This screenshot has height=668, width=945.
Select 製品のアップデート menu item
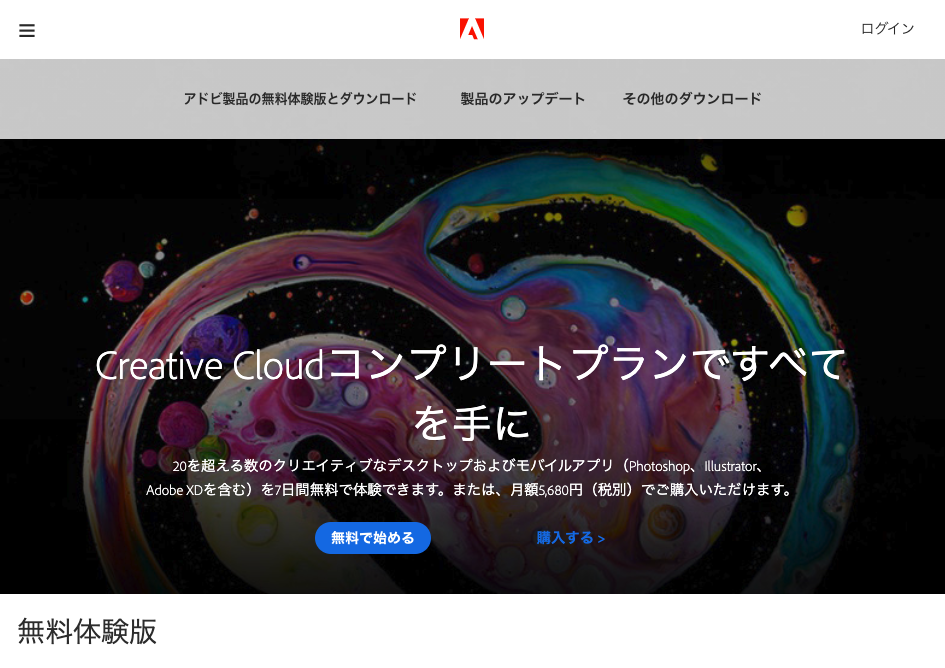coord(523,99)
